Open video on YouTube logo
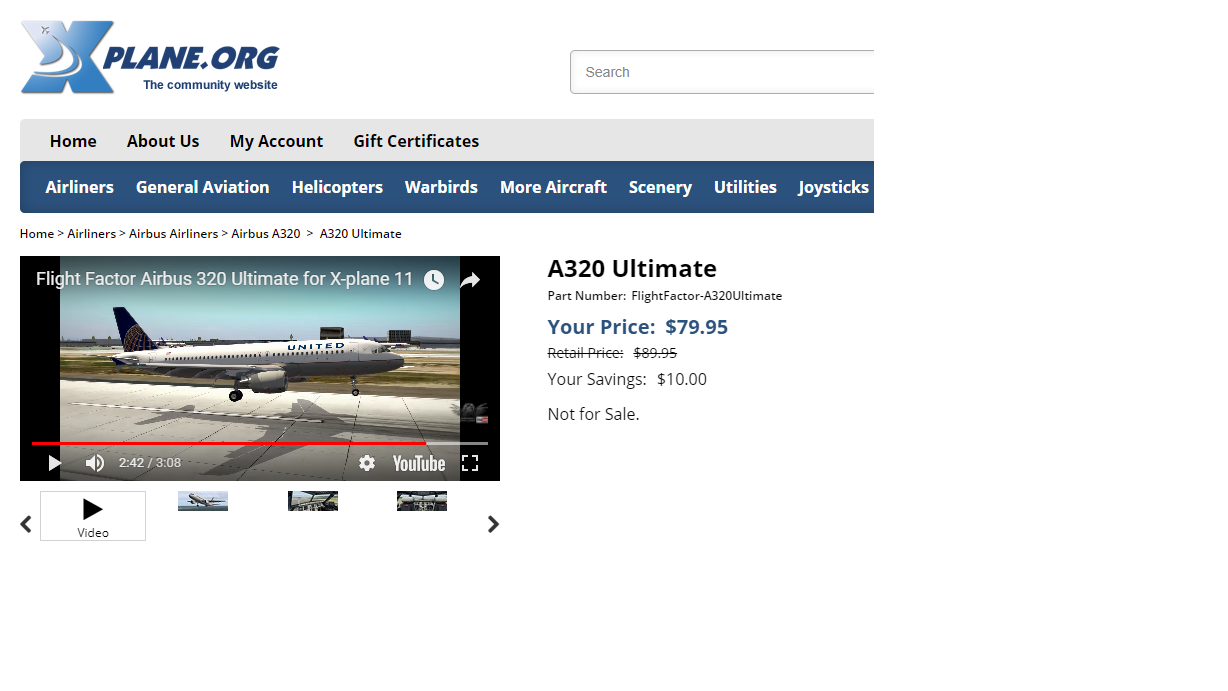Viewport: 1228px width, 691px height. (419, 463)
